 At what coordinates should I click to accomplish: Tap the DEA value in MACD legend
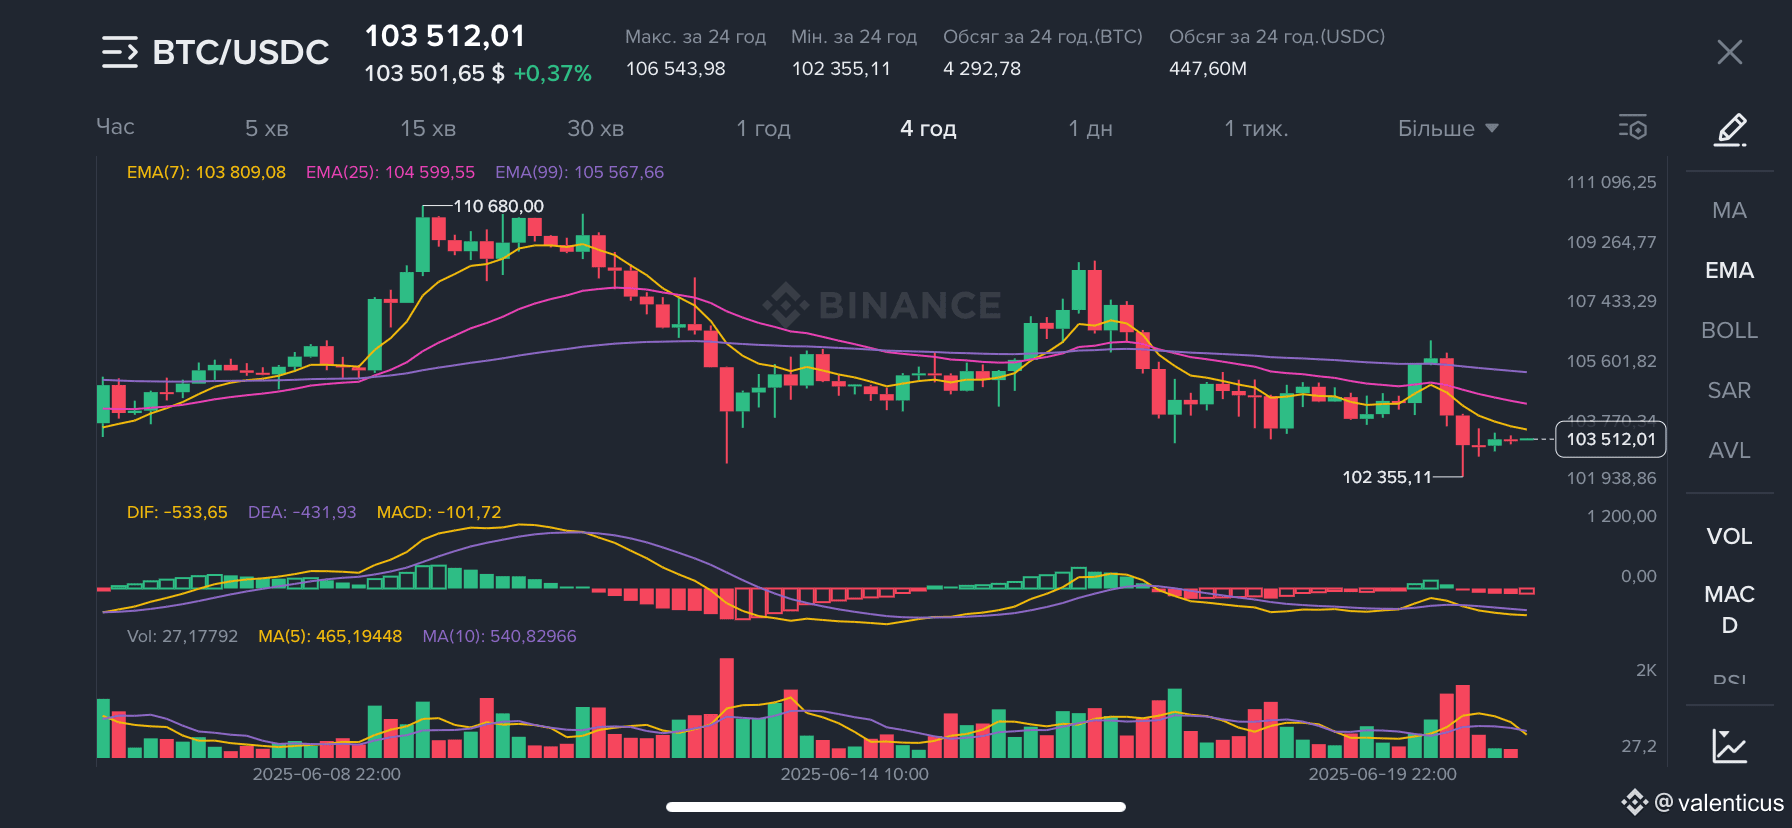tap(302, 512)
